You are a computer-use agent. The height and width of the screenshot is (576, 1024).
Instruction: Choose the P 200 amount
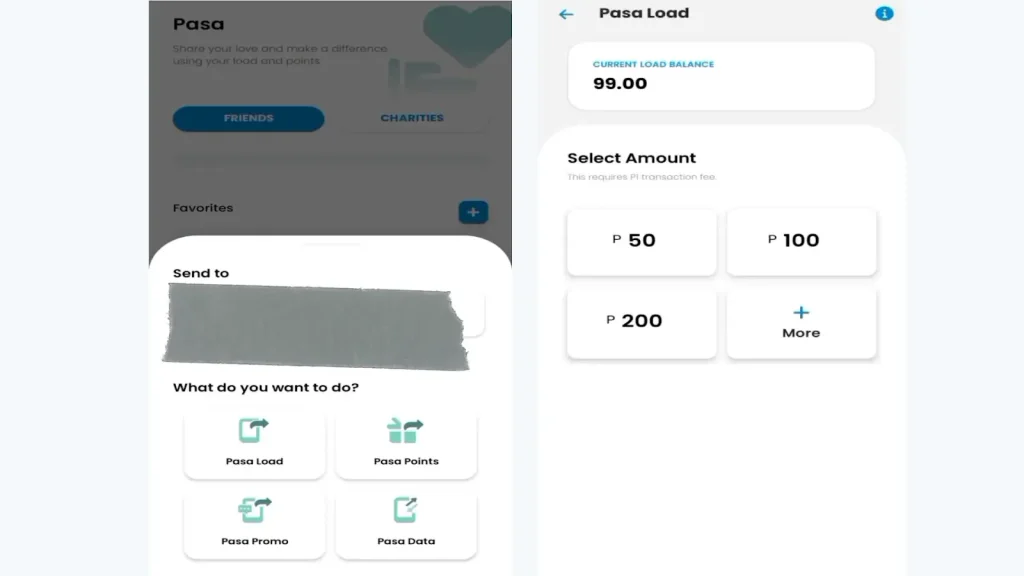point(641,322)
